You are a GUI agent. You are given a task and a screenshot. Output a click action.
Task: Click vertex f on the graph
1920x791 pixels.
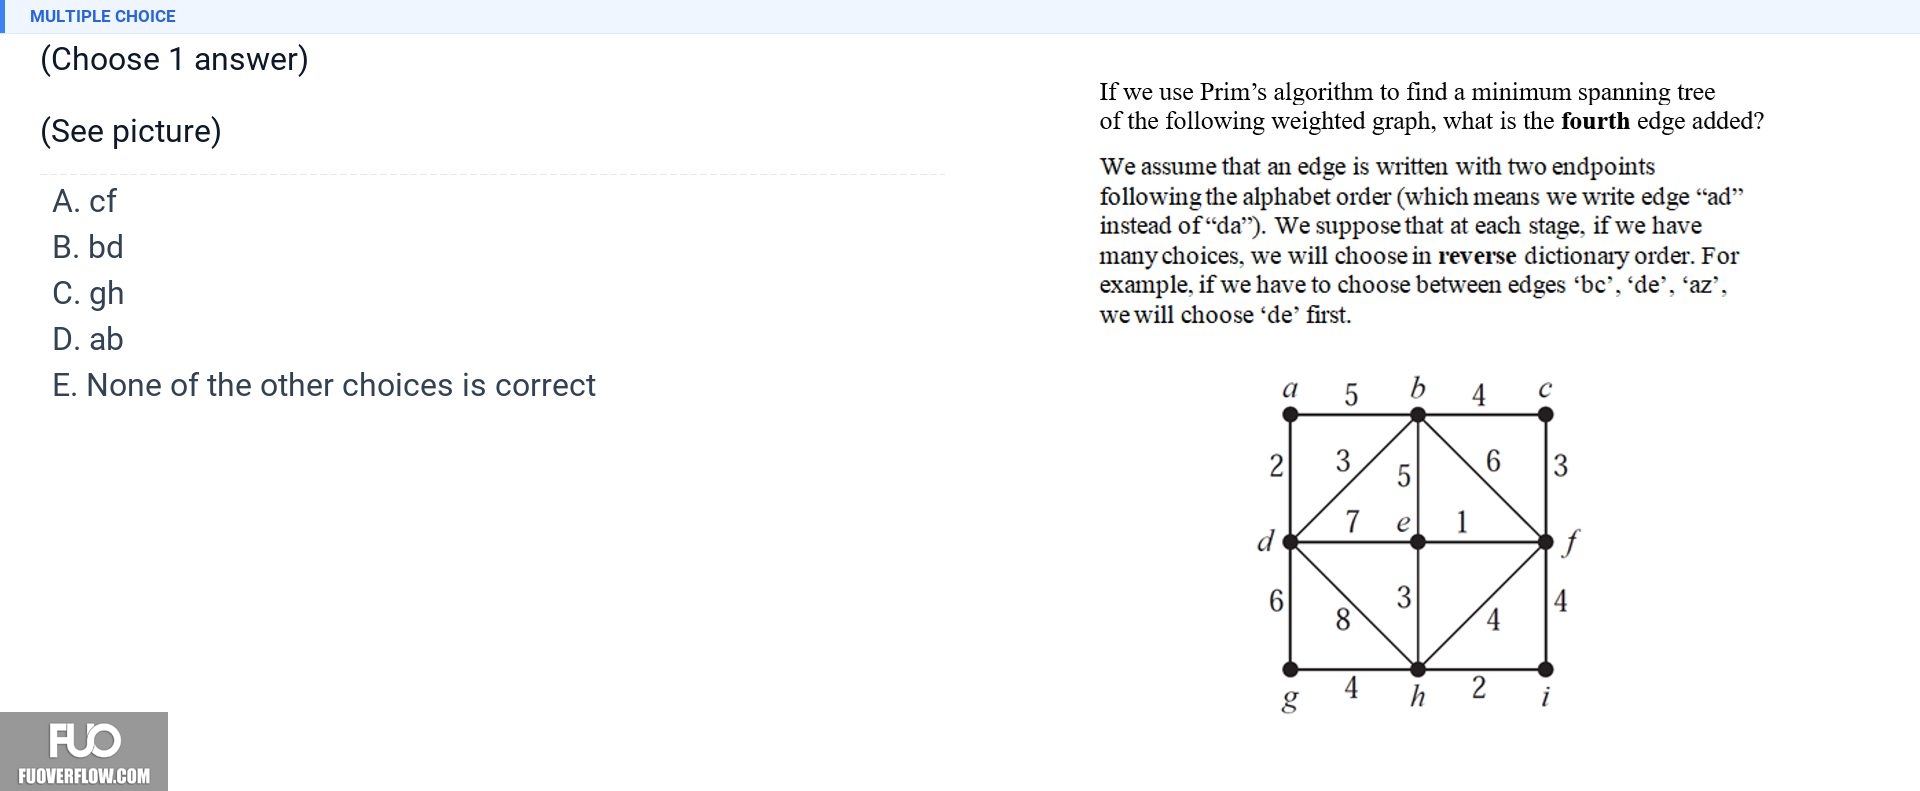(1545, 542)
